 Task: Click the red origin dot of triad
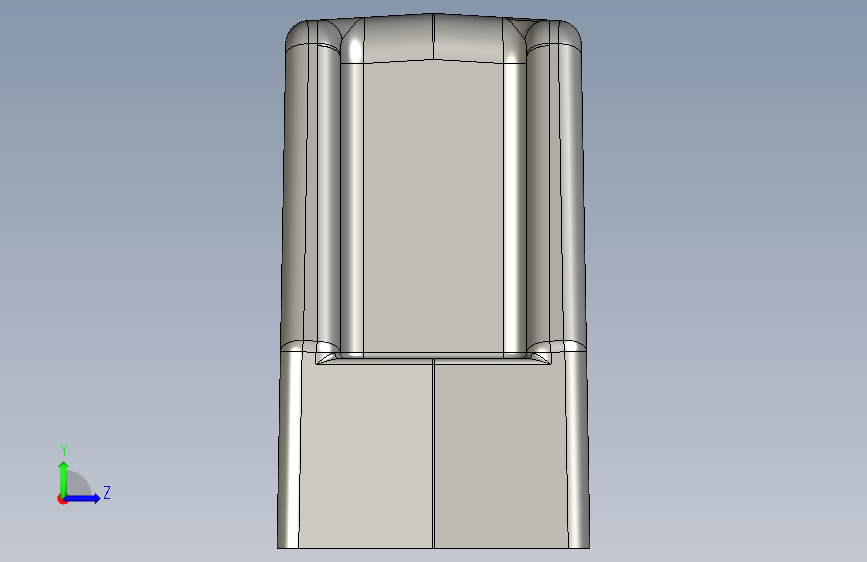(x=62, y=499)
